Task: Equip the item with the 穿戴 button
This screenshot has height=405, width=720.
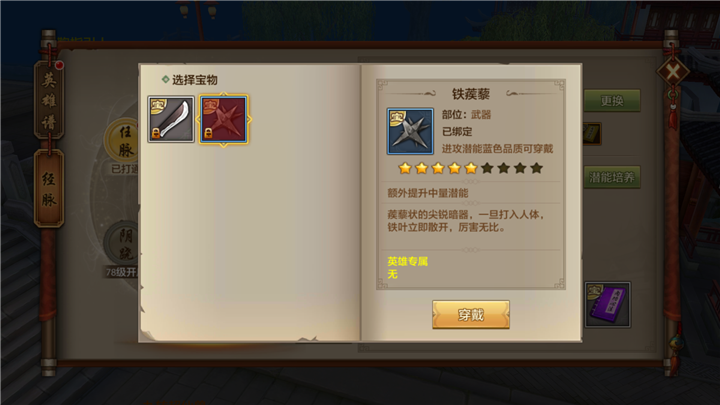Action: coord(471,315)
